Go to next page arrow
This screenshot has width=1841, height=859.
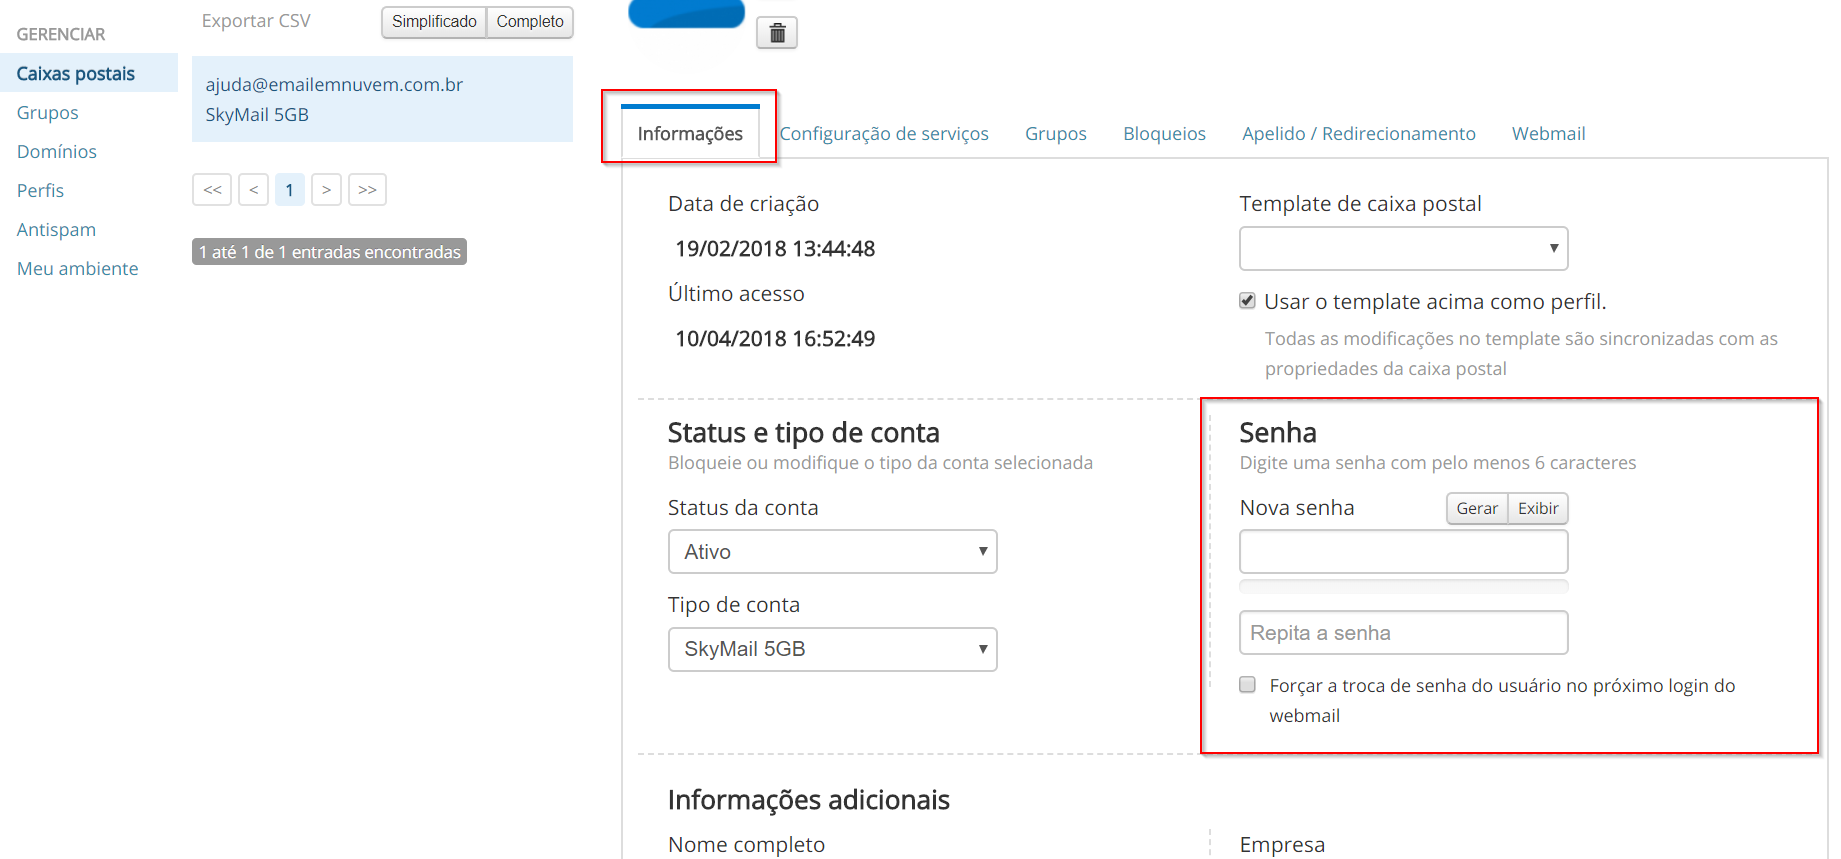coord(326,190)
